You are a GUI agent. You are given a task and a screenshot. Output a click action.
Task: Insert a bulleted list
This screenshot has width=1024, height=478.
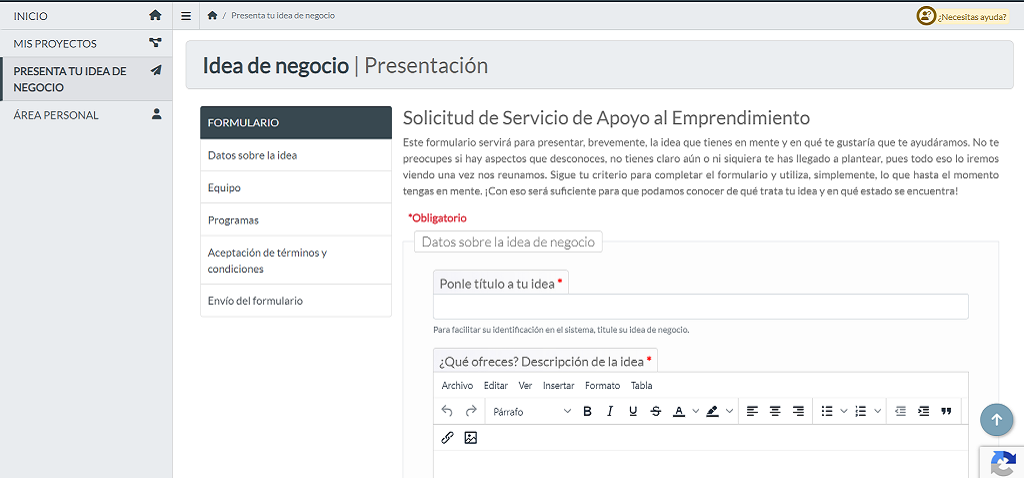(x=827, y=411)
